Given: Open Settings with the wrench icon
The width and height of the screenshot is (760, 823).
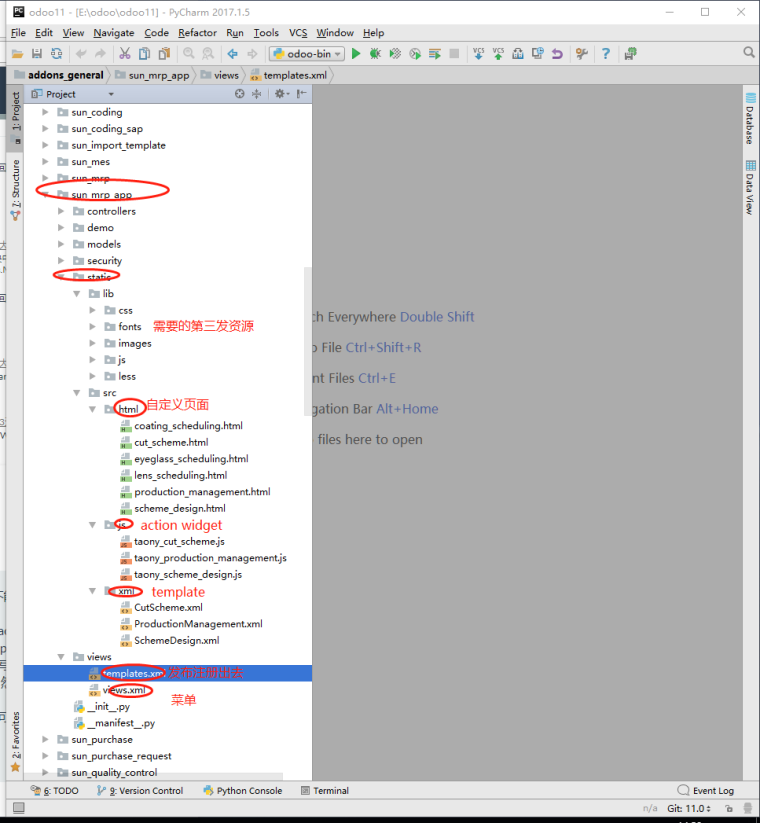Looking at the screenshot, I should 582,54.
